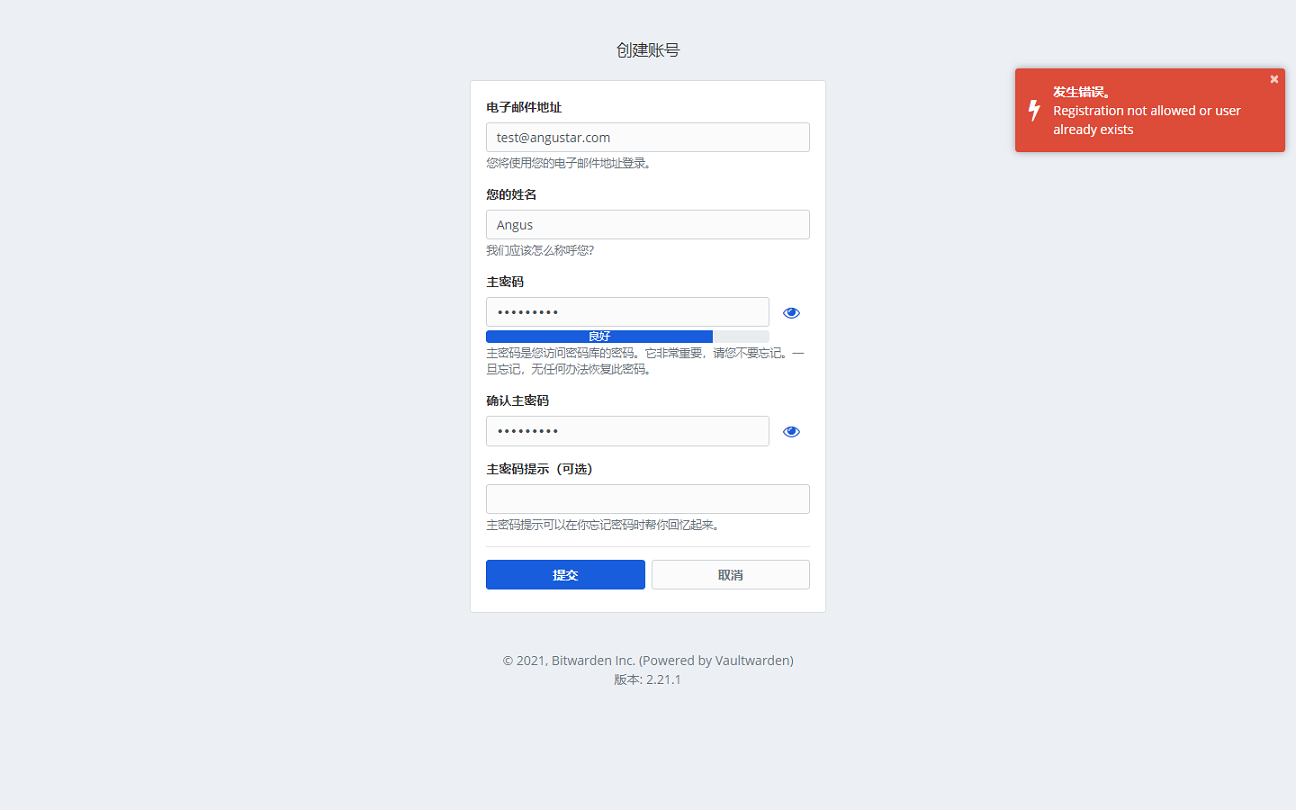
Task: Show the master password with eye icon
Action: click(791, 313)
